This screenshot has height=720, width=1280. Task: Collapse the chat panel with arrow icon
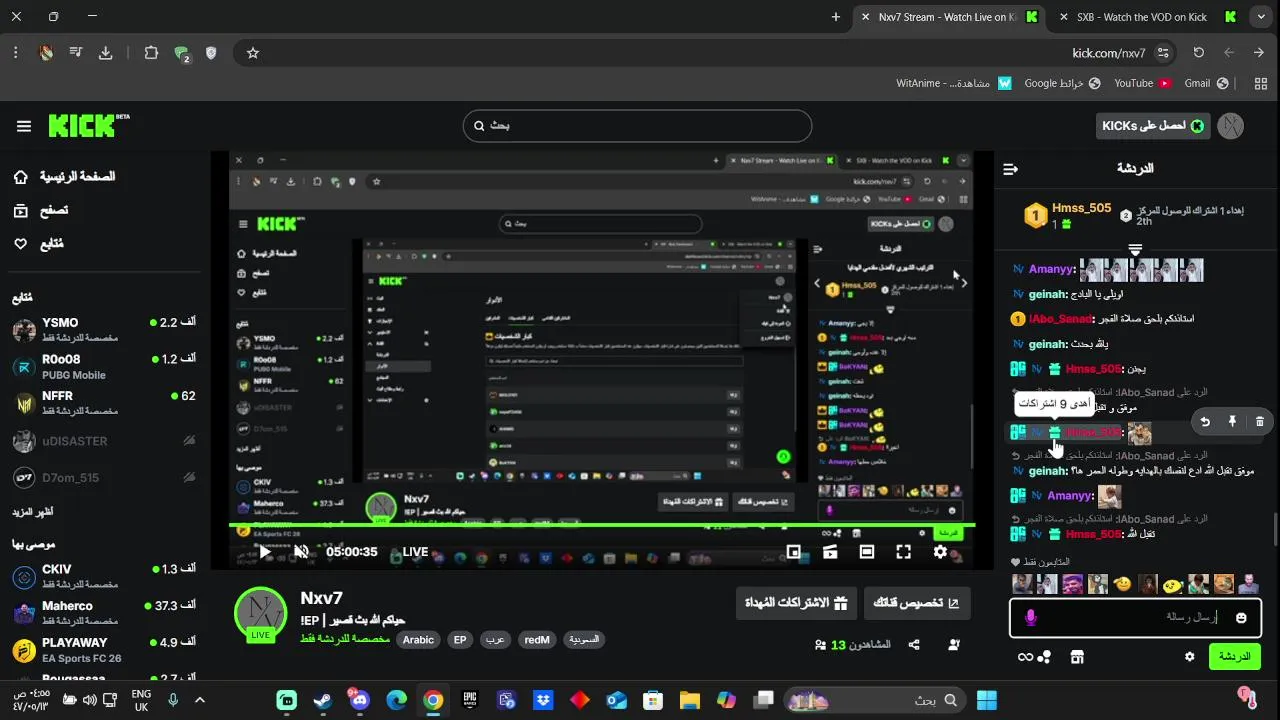click(1010, 169)
